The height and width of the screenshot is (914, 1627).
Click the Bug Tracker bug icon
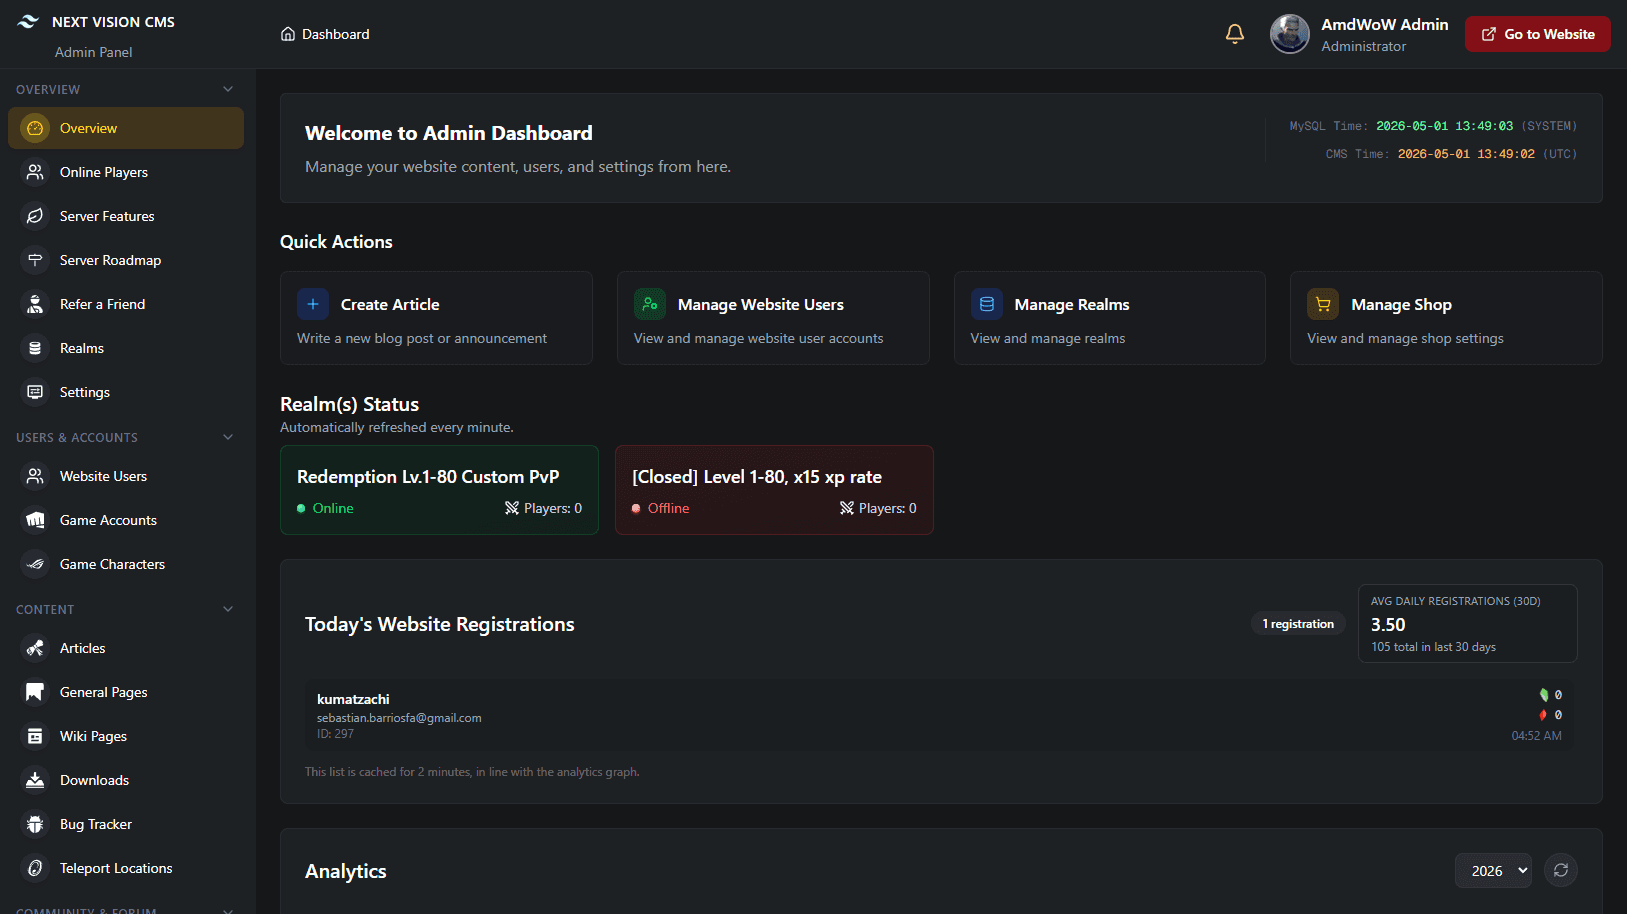tap(35, 824)
